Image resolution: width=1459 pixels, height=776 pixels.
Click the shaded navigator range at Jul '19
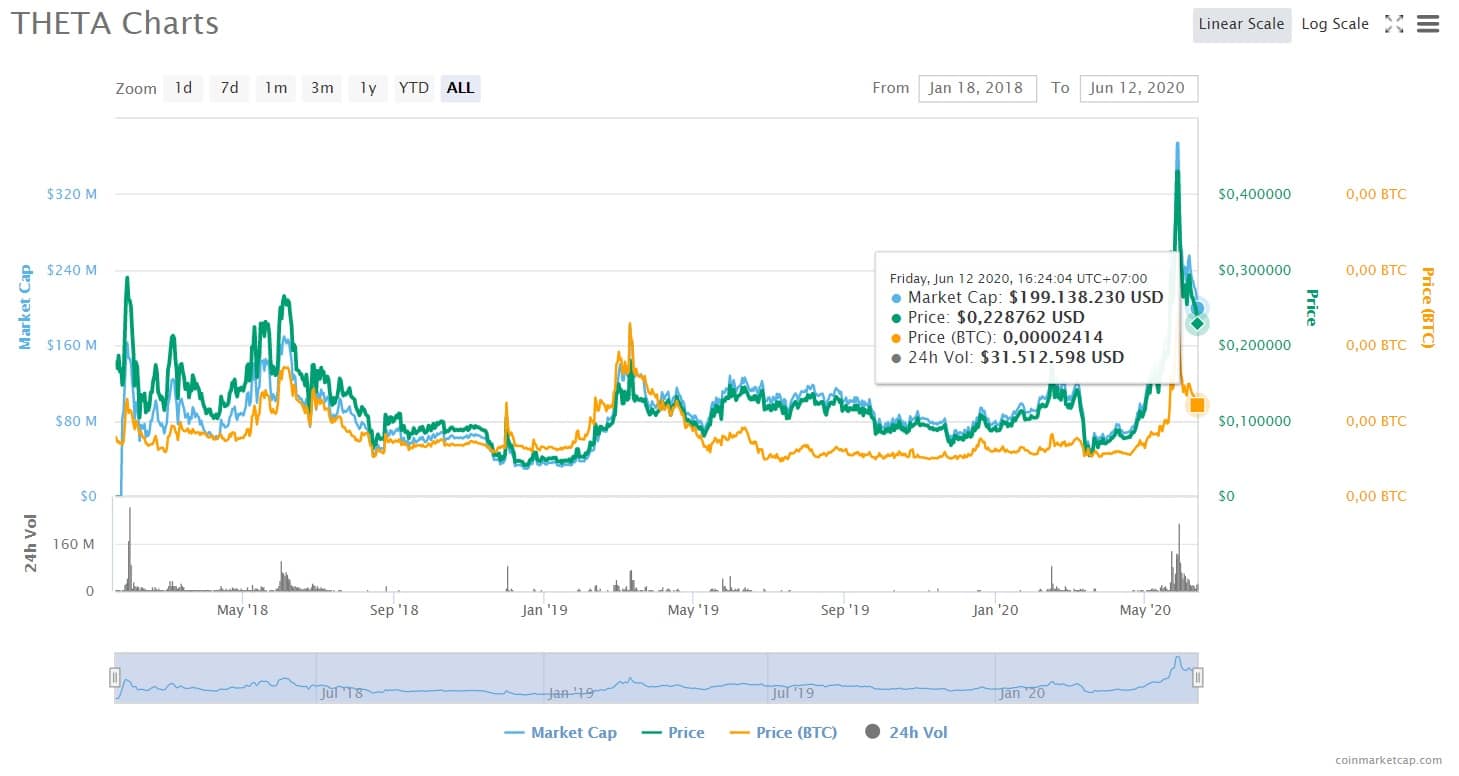pyautogui.click(x=793, y=691)
